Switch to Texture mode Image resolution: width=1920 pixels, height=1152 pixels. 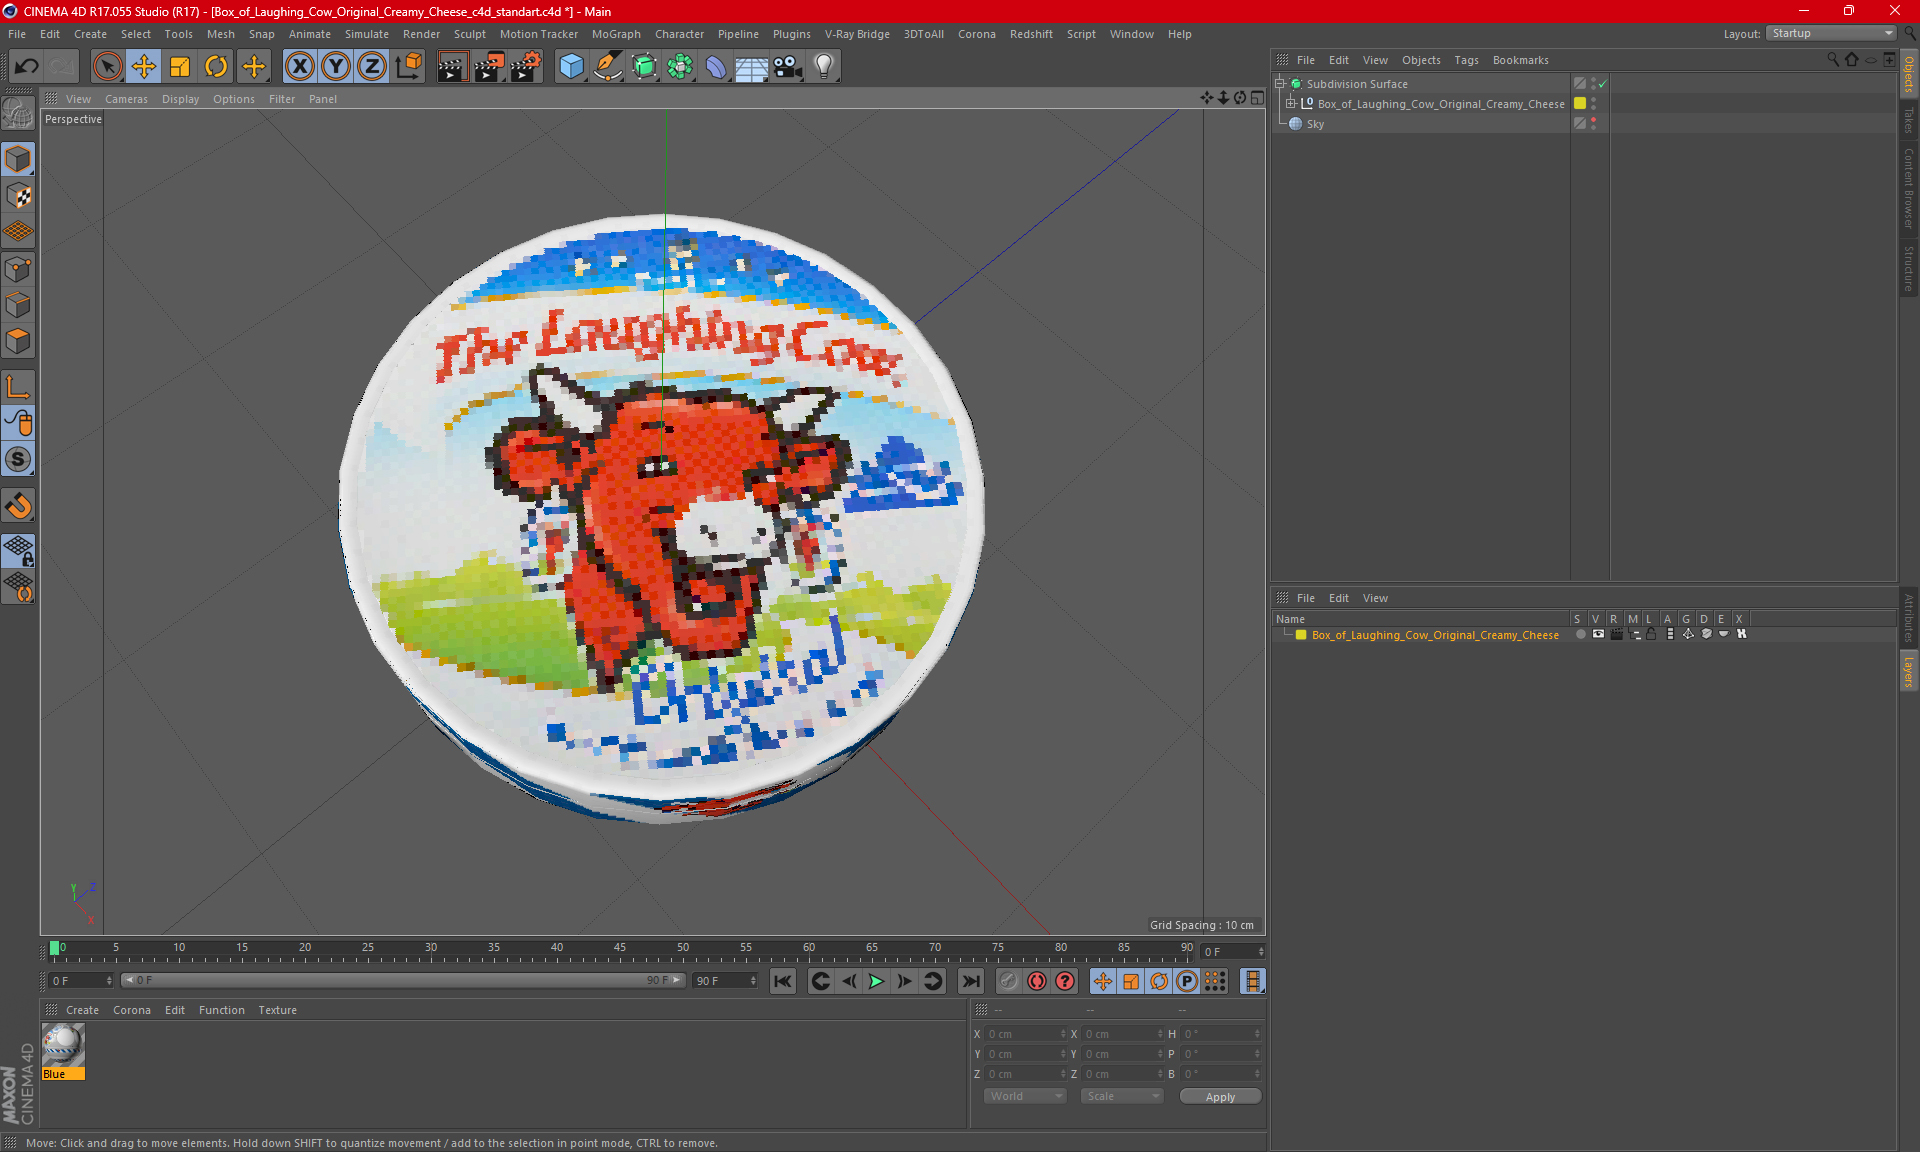[18, 196]
